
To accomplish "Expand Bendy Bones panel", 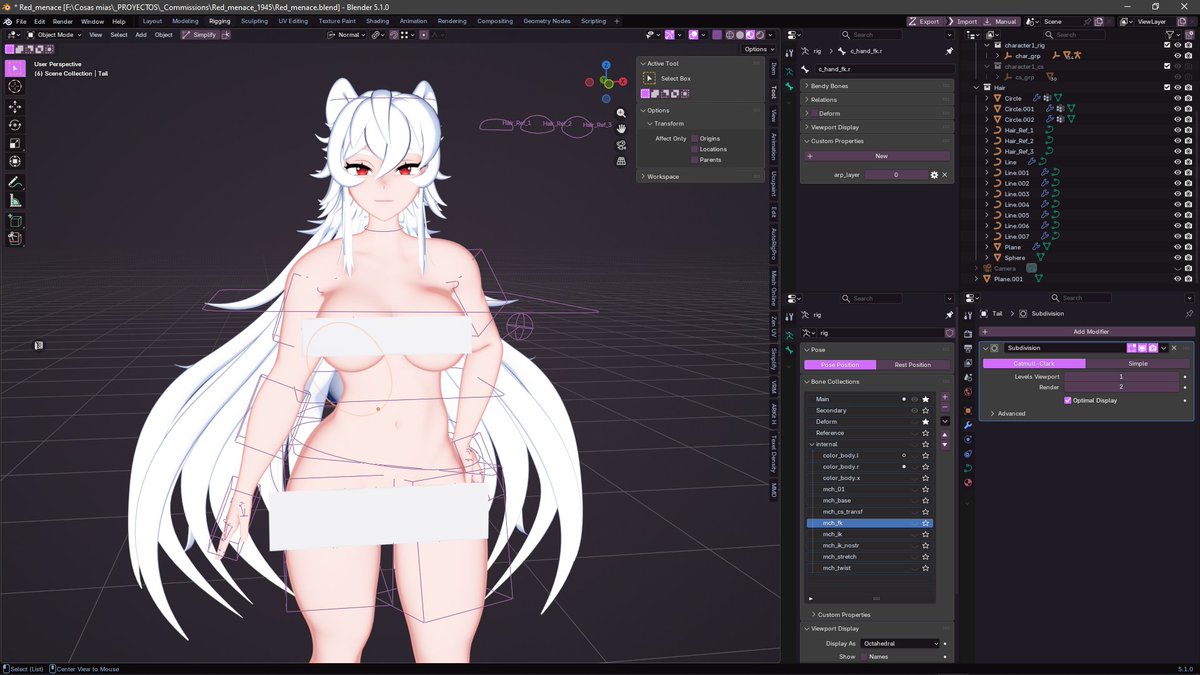I will 875,86.
